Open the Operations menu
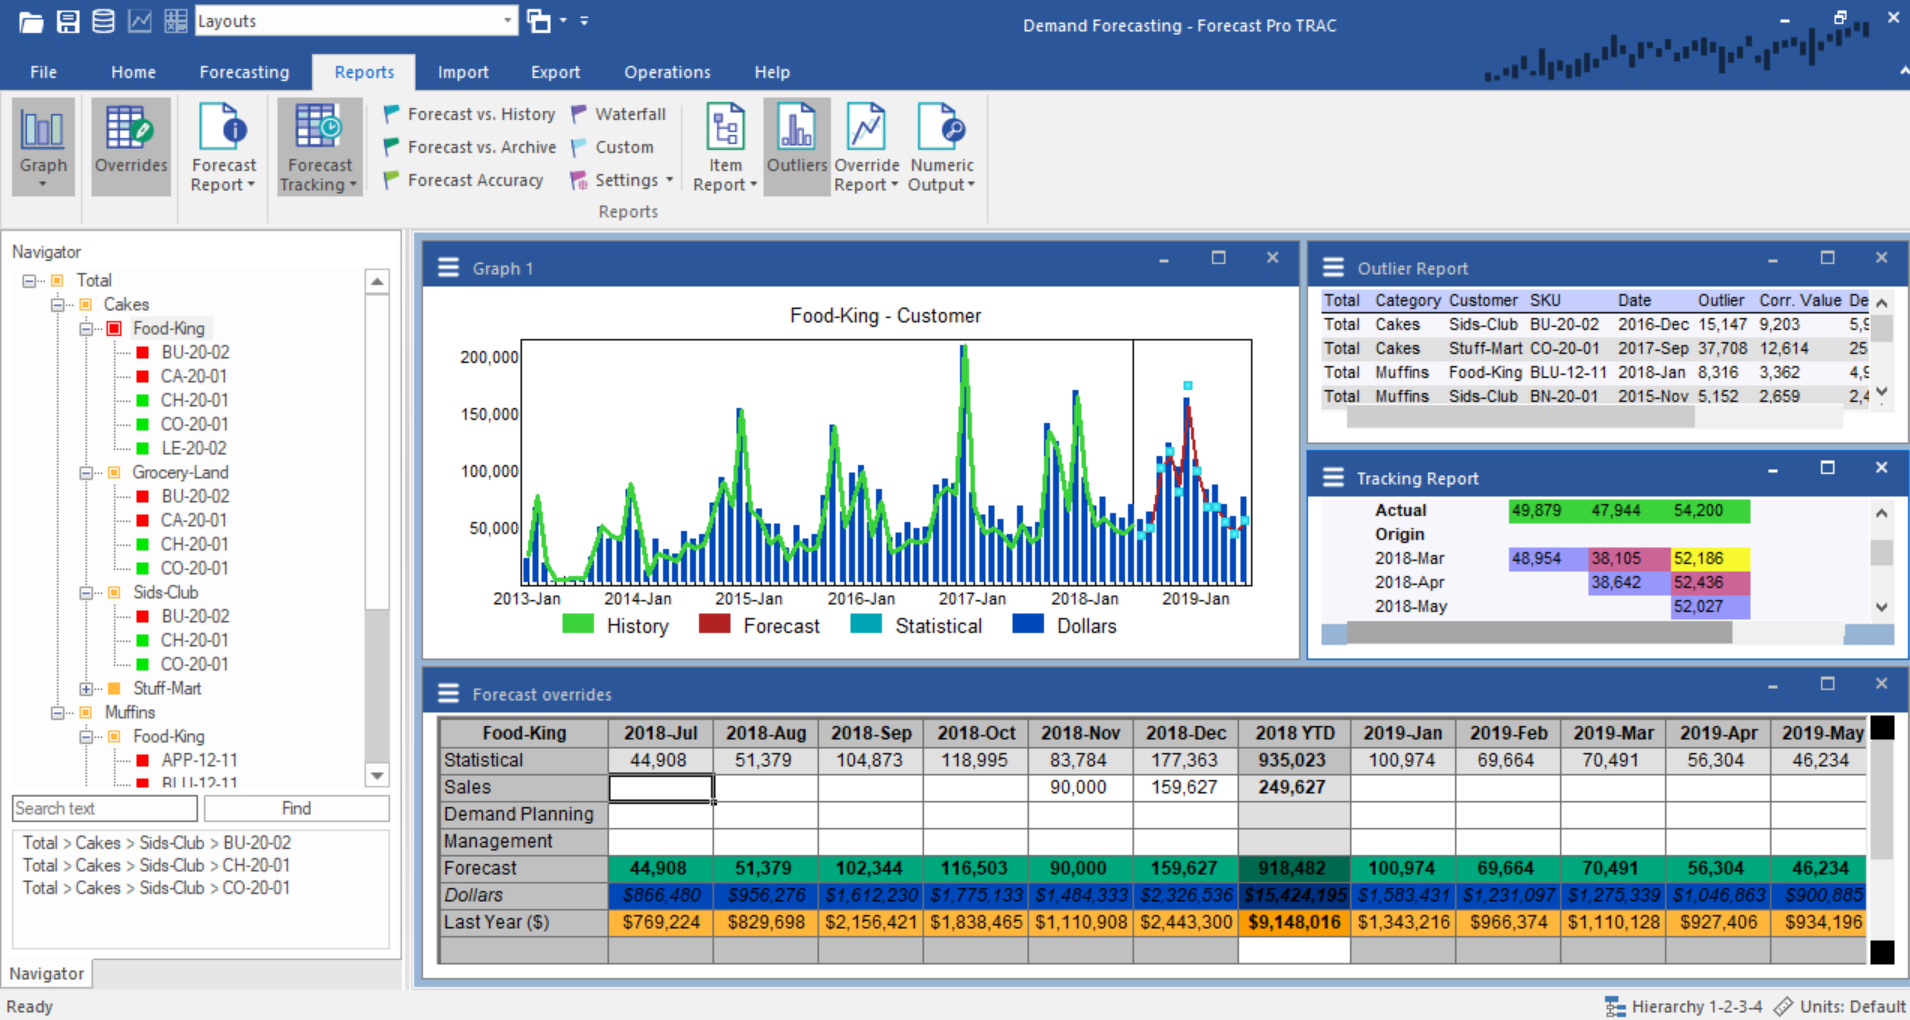 (666, 71)
